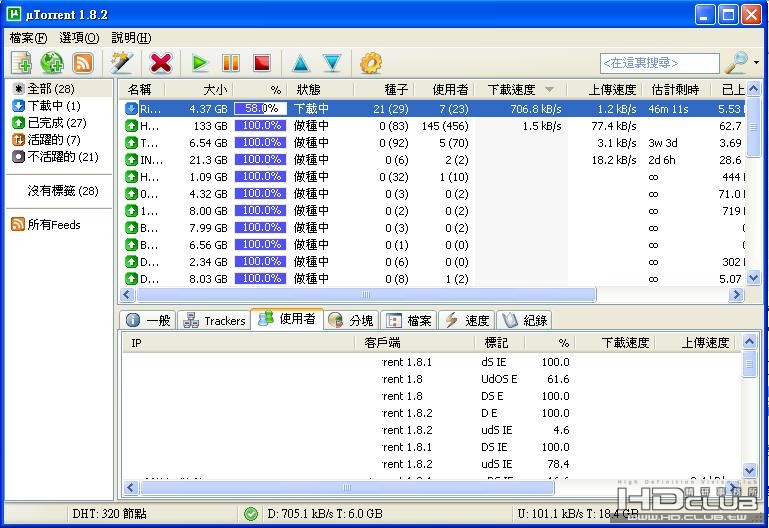Select the seeding torrent sized 8.00 GB

pyautogui.click(x=432, y=210)
